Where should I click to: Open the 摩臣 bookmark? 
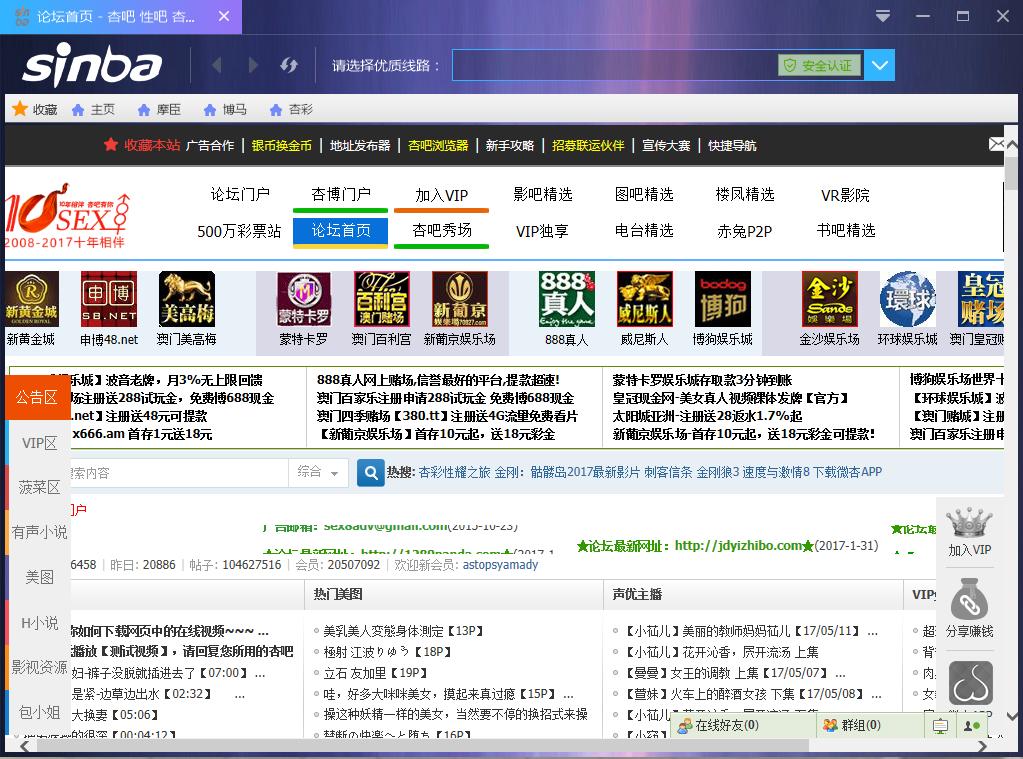tap(159, 110)
